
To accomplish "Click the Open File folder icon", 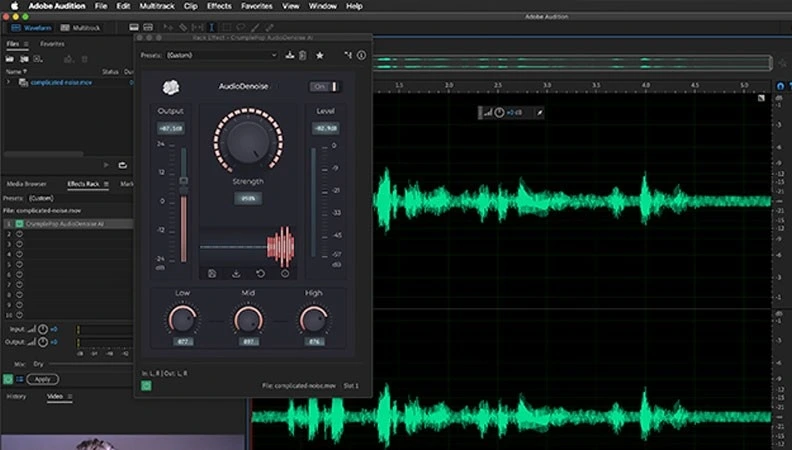I will [x=10, y=59].
